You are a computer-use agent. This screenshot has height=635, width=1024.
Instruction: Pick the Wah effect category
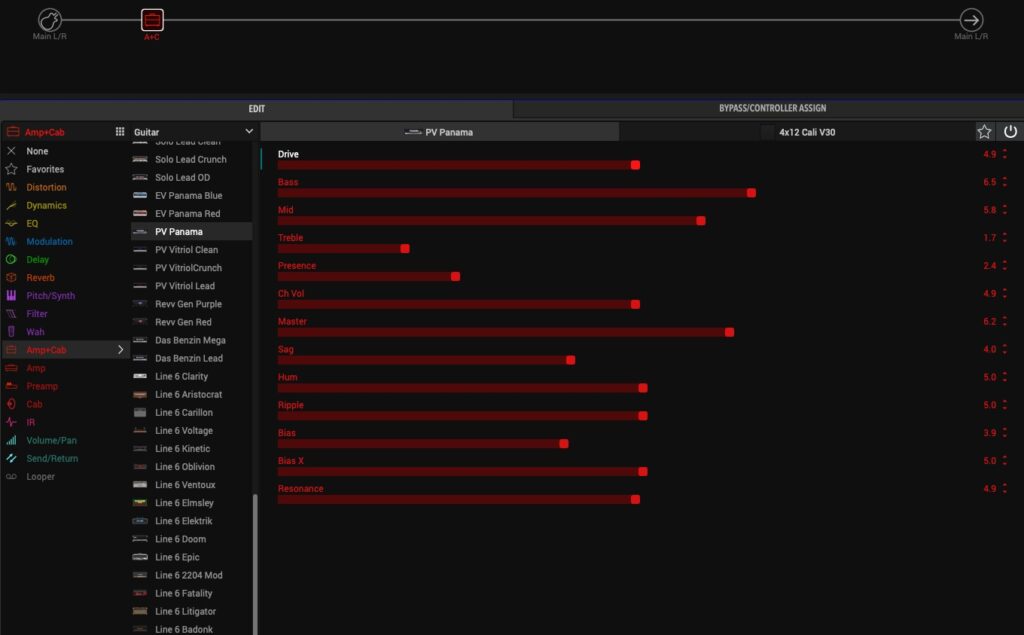point(35,332)
